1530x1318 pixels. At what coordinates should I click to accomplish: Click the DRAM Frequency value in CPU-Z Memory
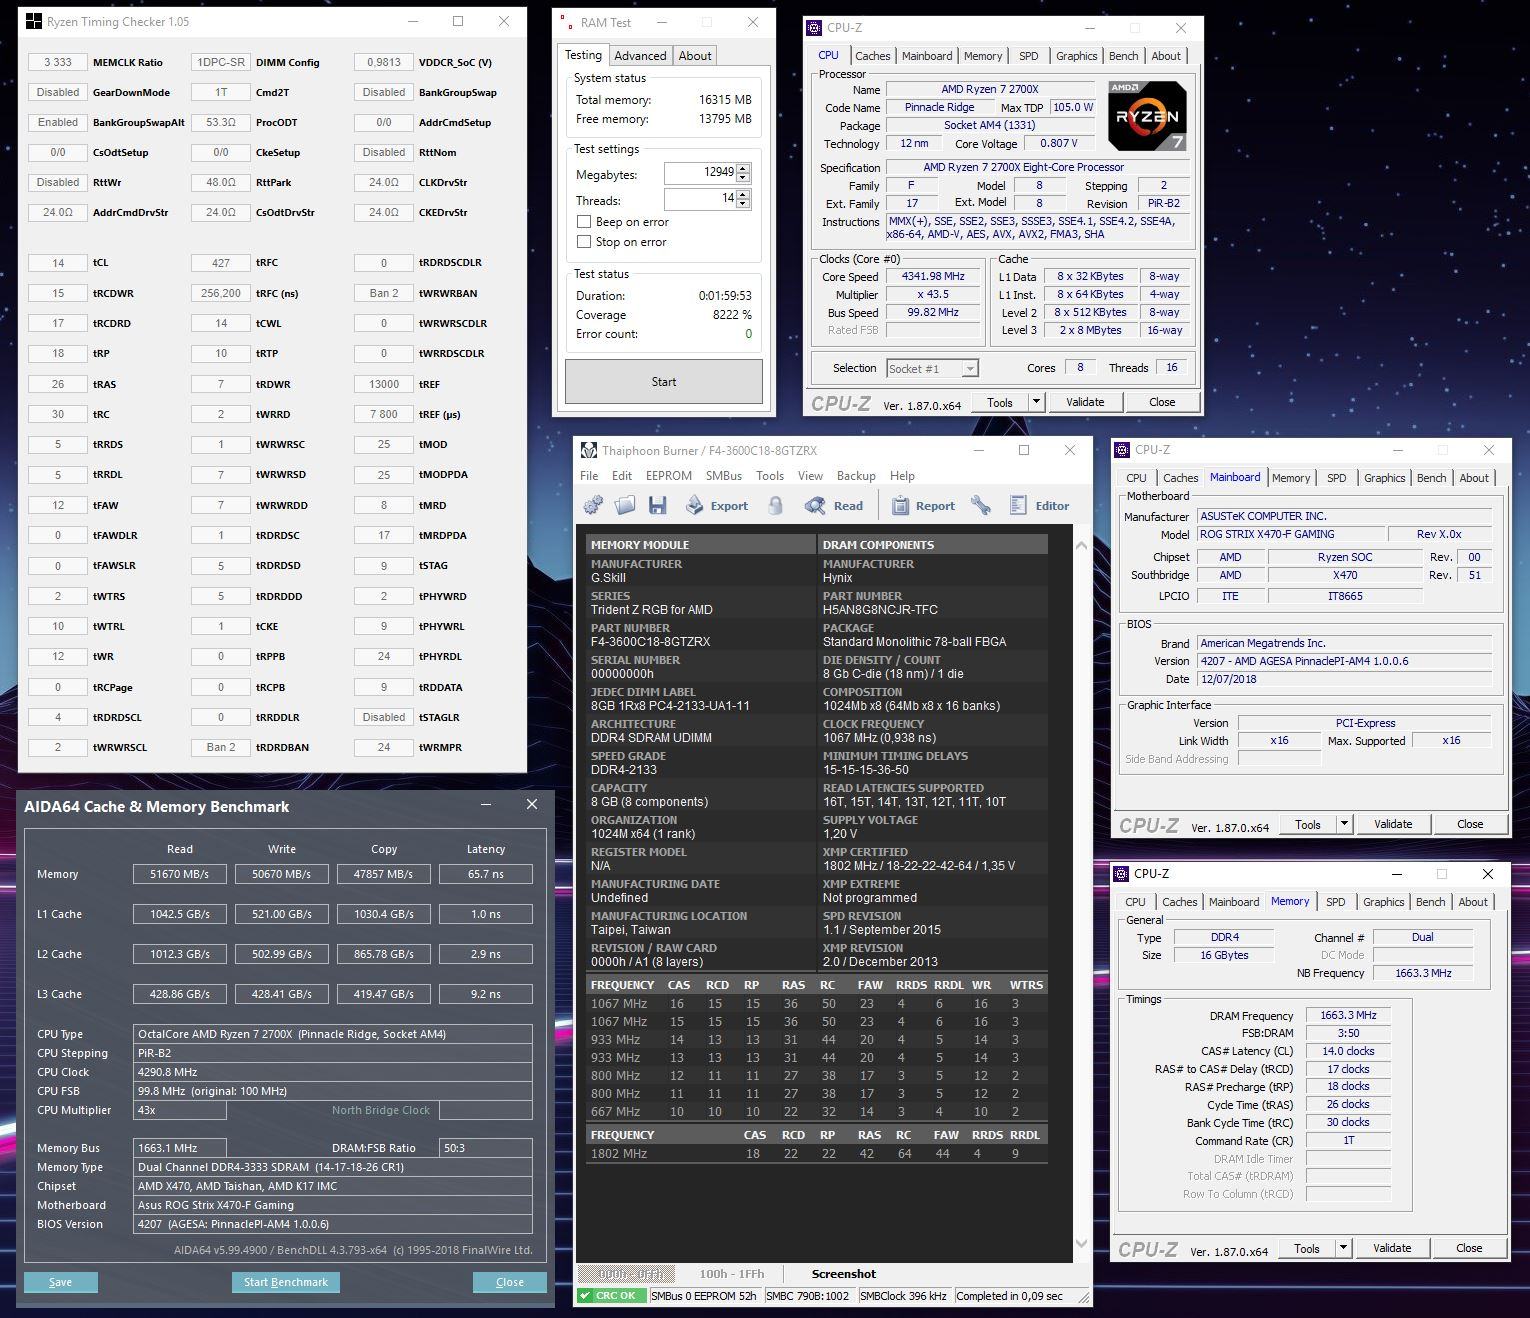(x=1348, y=1015)
